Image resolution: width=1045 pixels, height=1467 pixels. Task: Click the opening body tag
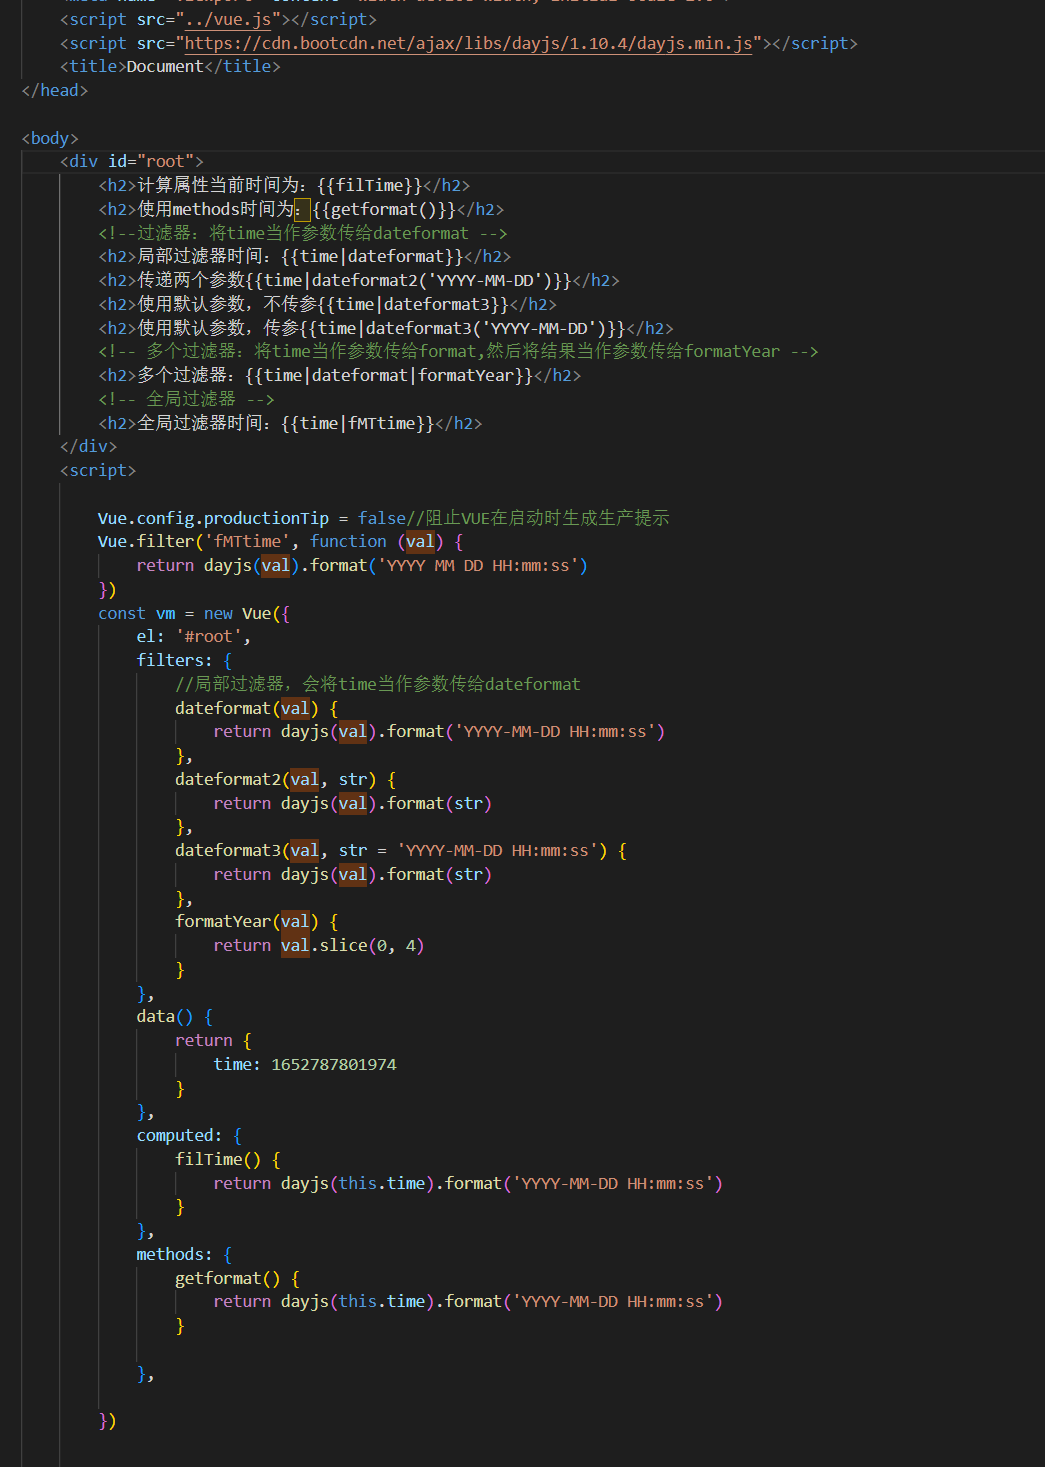(x=50, y=138)
